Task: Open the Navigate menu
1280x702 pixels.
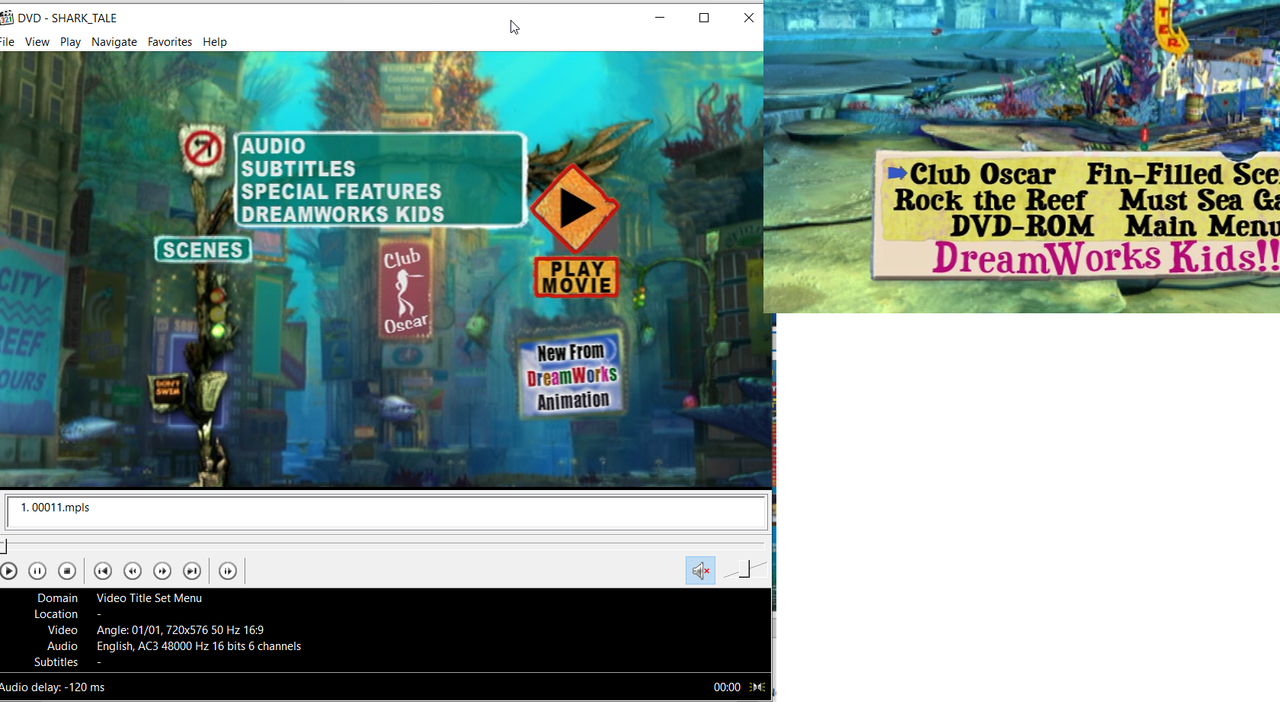Action: pyautogui.click(x=114, y=42)
